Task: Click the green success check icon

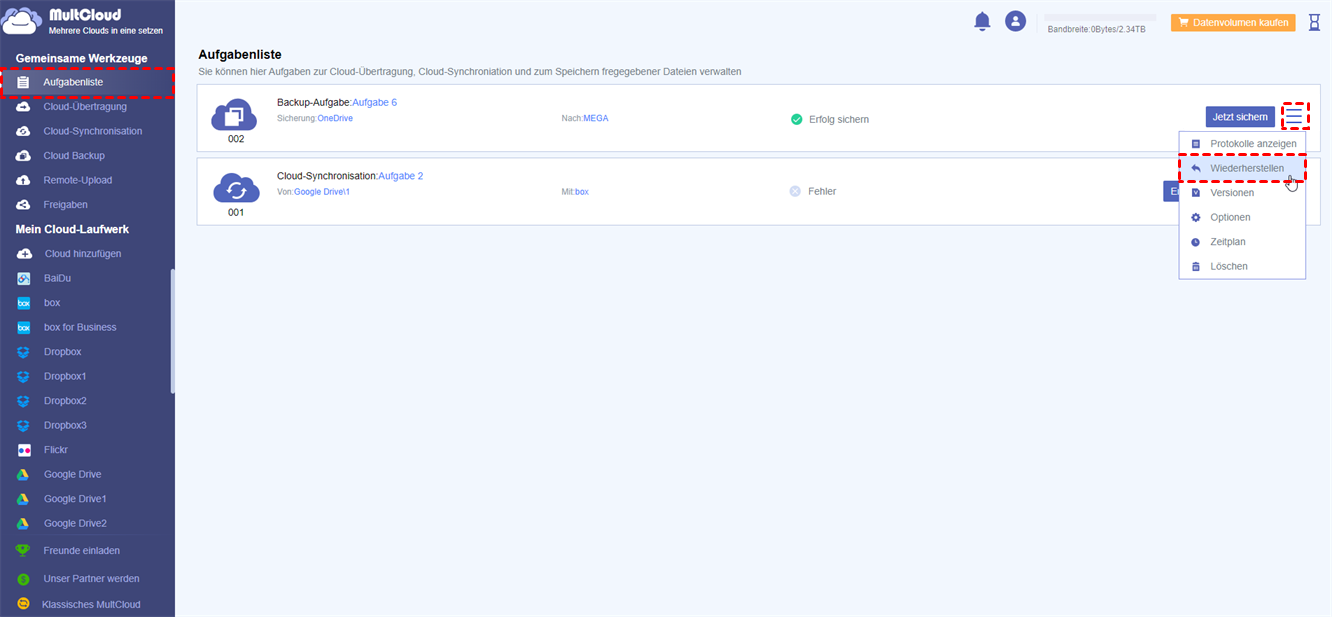Action: coord(796,119)
